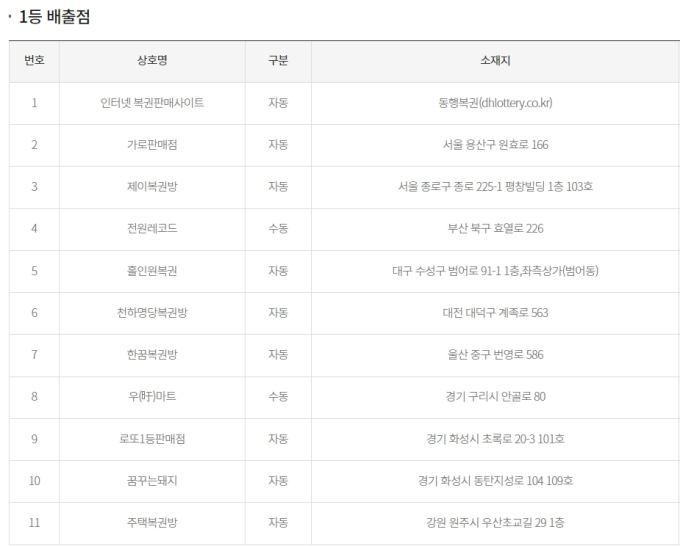Select store name 인터넷 복권판매사이트
This screenshot has width=680, height=546.
(x=152, y=103)
